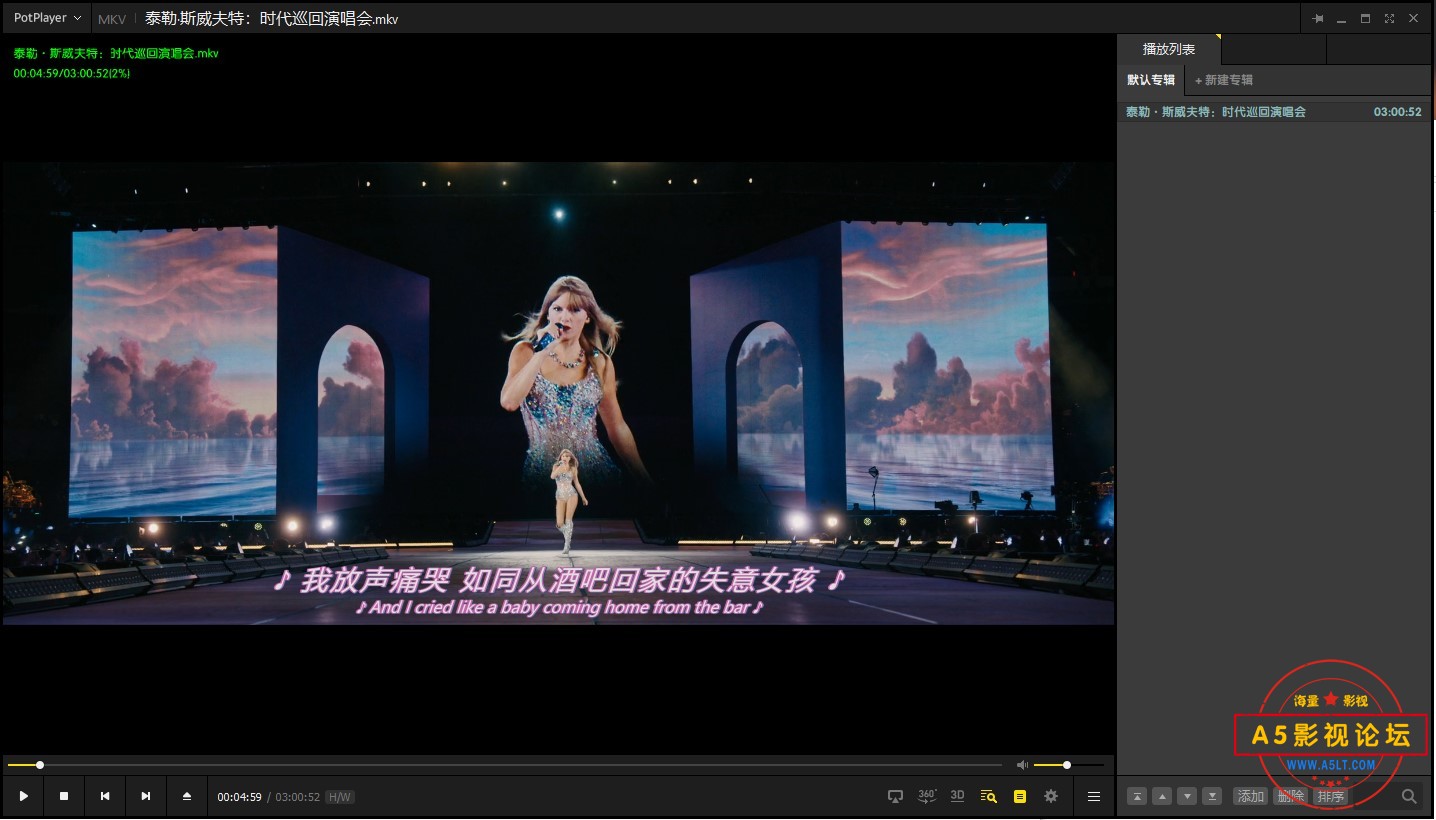Move selected playlist item up

point(1162,796)
